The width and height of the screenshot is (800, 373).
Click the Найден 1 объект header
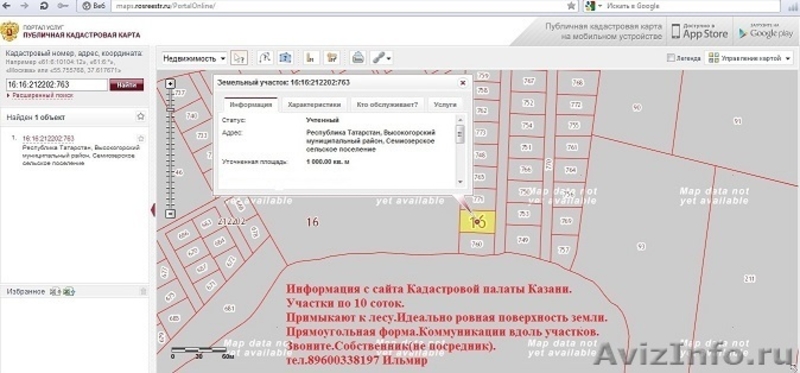36,117
